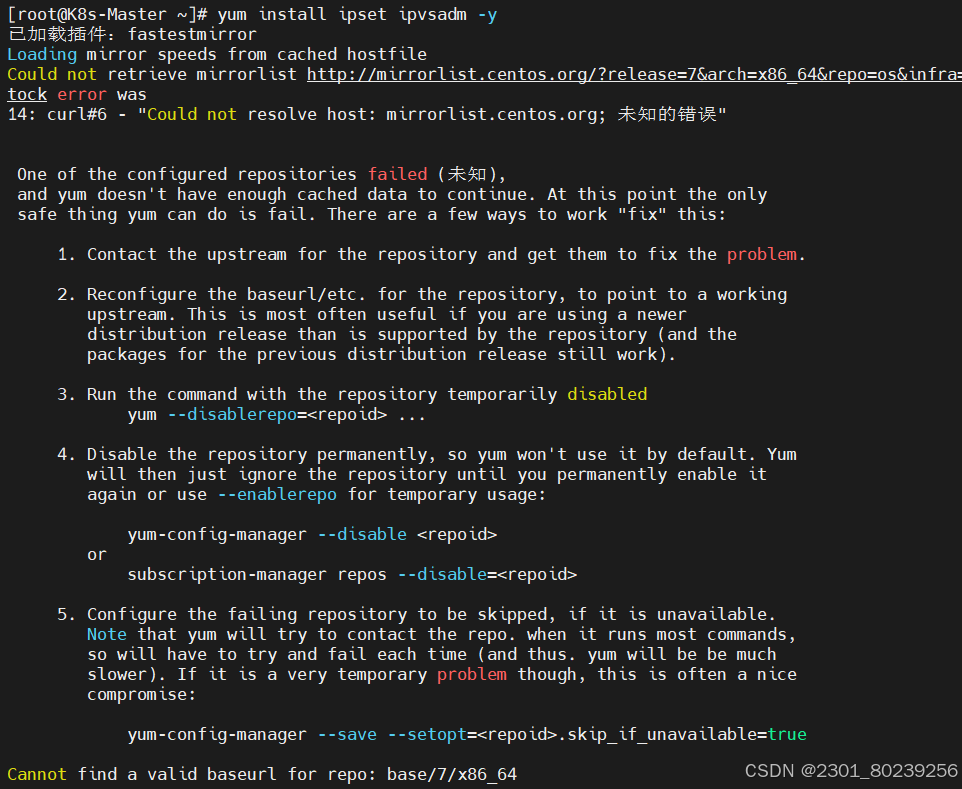Click the --setopt option text
This screenshot has width=962, height=789.
tap(427, 734)
